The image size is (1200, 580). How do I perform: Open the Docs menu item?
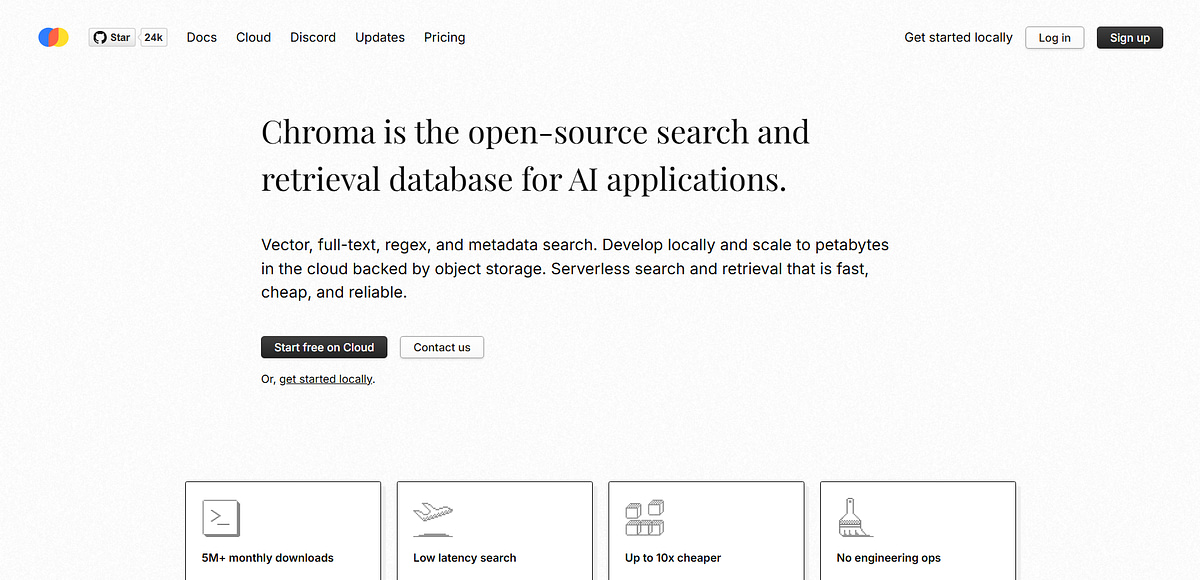(x=201, y=37)
